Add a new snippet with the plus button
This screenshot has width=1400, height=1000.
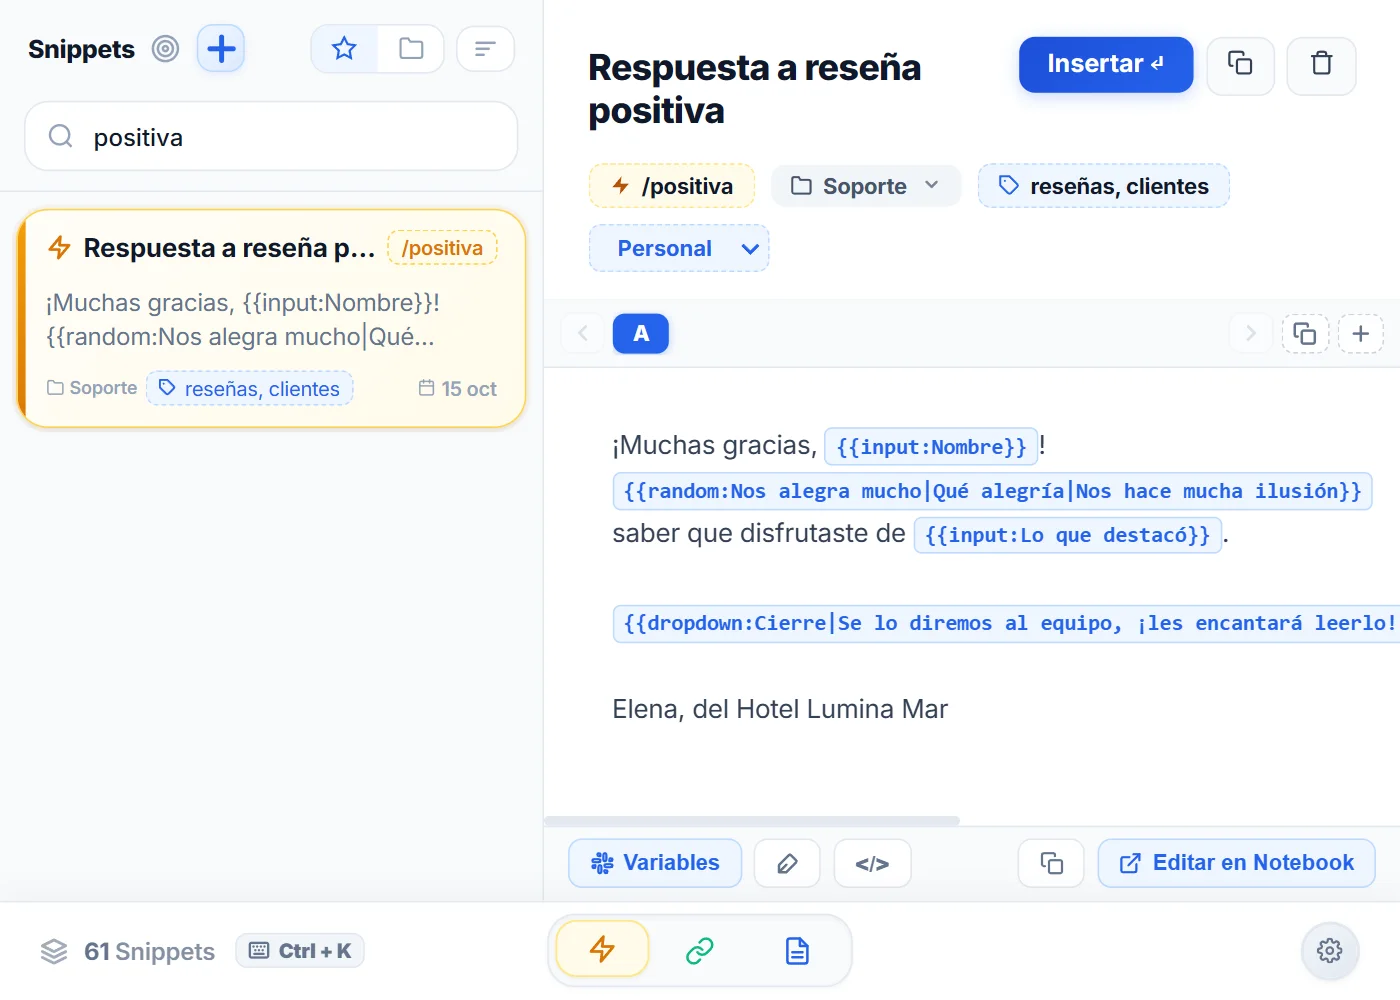(x=221, y=49)
